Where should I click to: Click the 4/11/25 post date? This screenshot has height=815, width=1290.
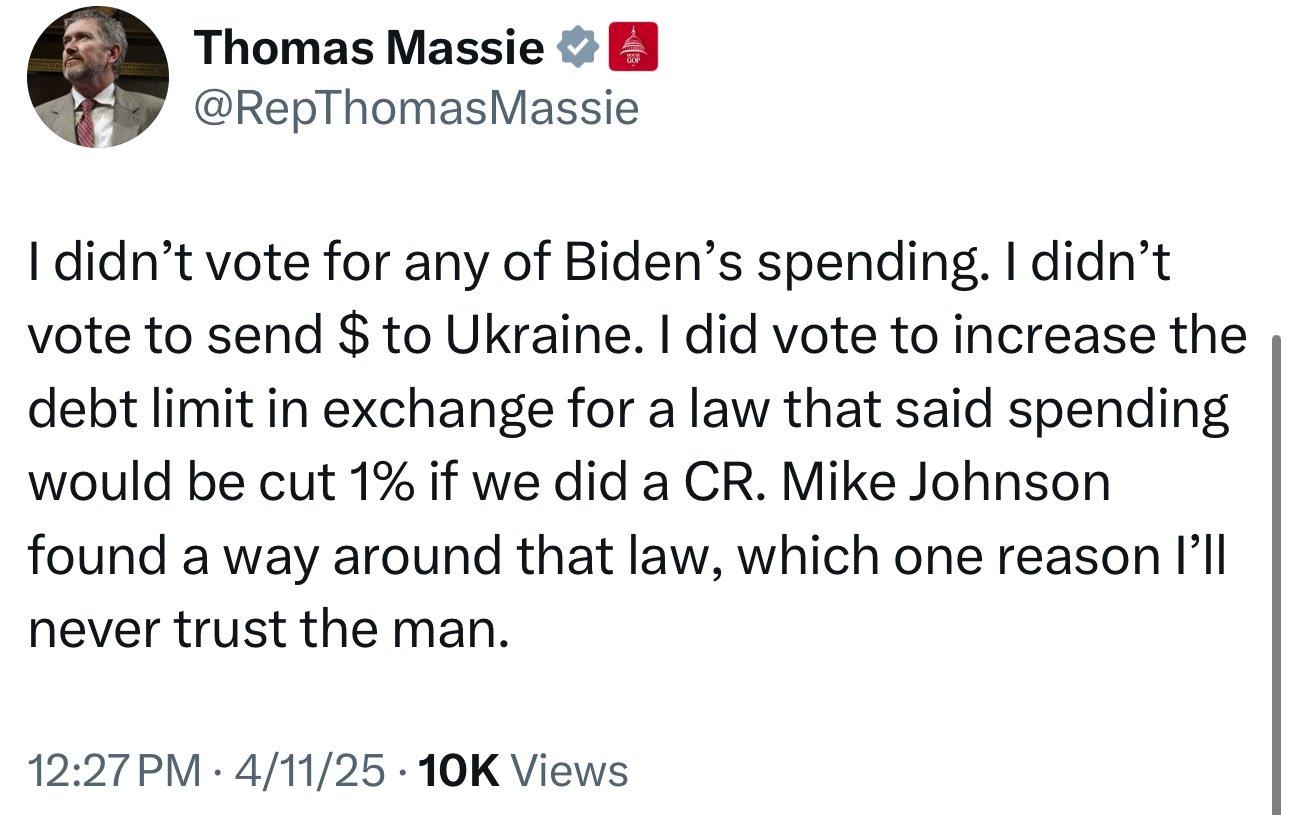point(309,771)
